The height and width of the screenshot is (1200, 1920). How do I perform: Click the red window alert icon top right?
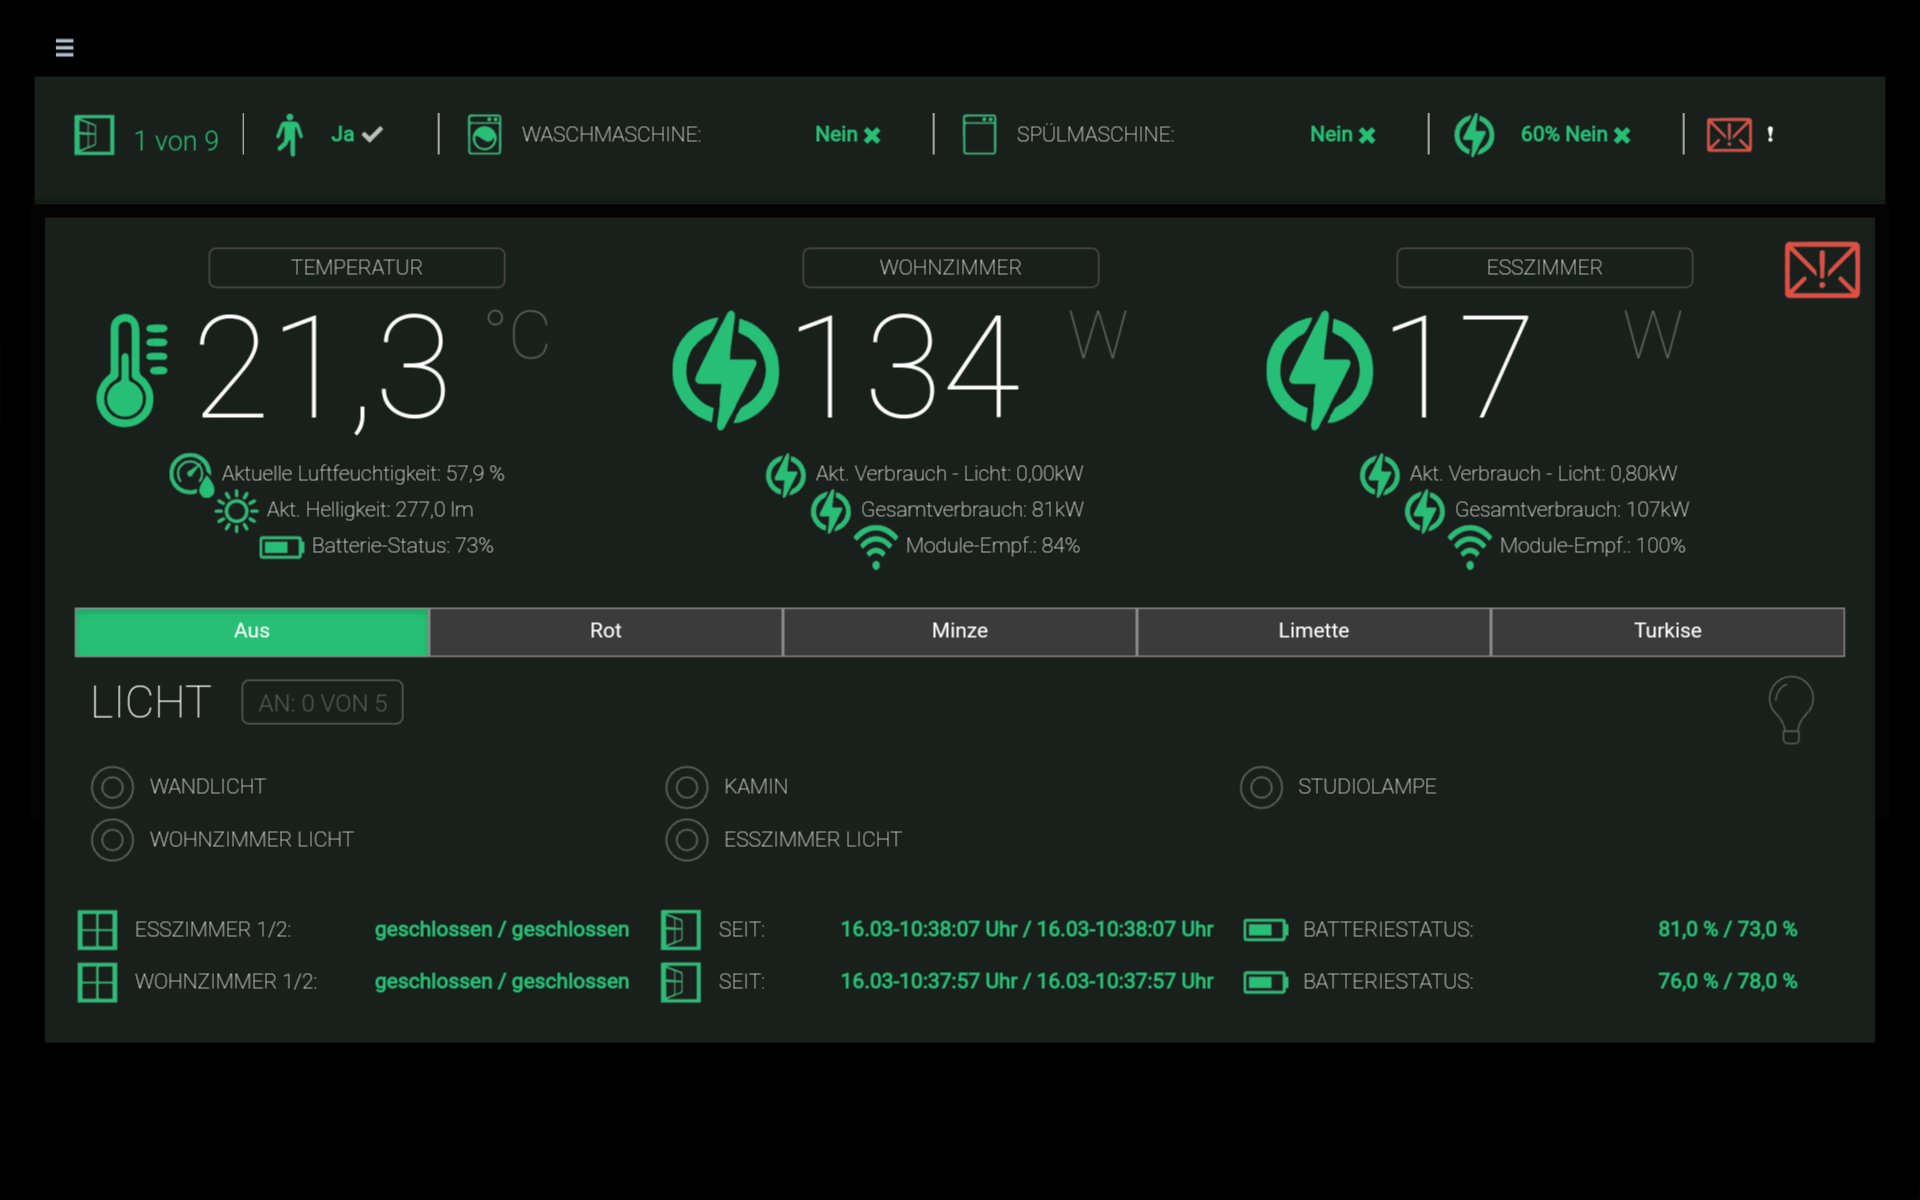[1822, 269]
